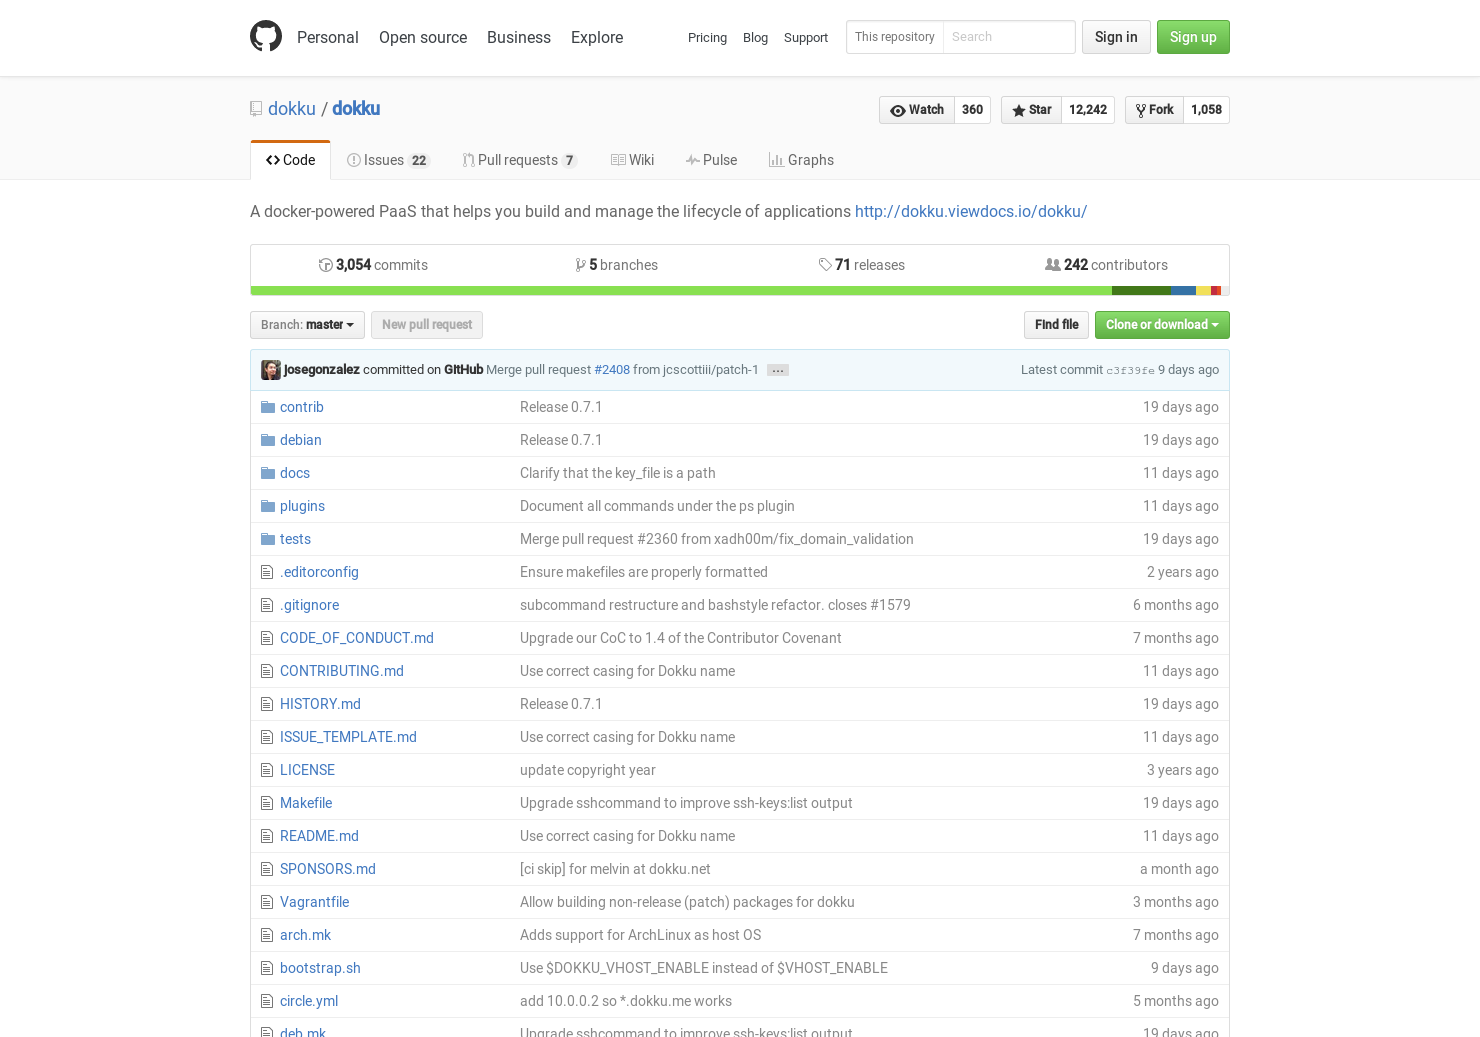Viewport: 1480px width, 1037px height.
Task: Click the repository book icon beside dokku
Action: [x=256, y=109]
